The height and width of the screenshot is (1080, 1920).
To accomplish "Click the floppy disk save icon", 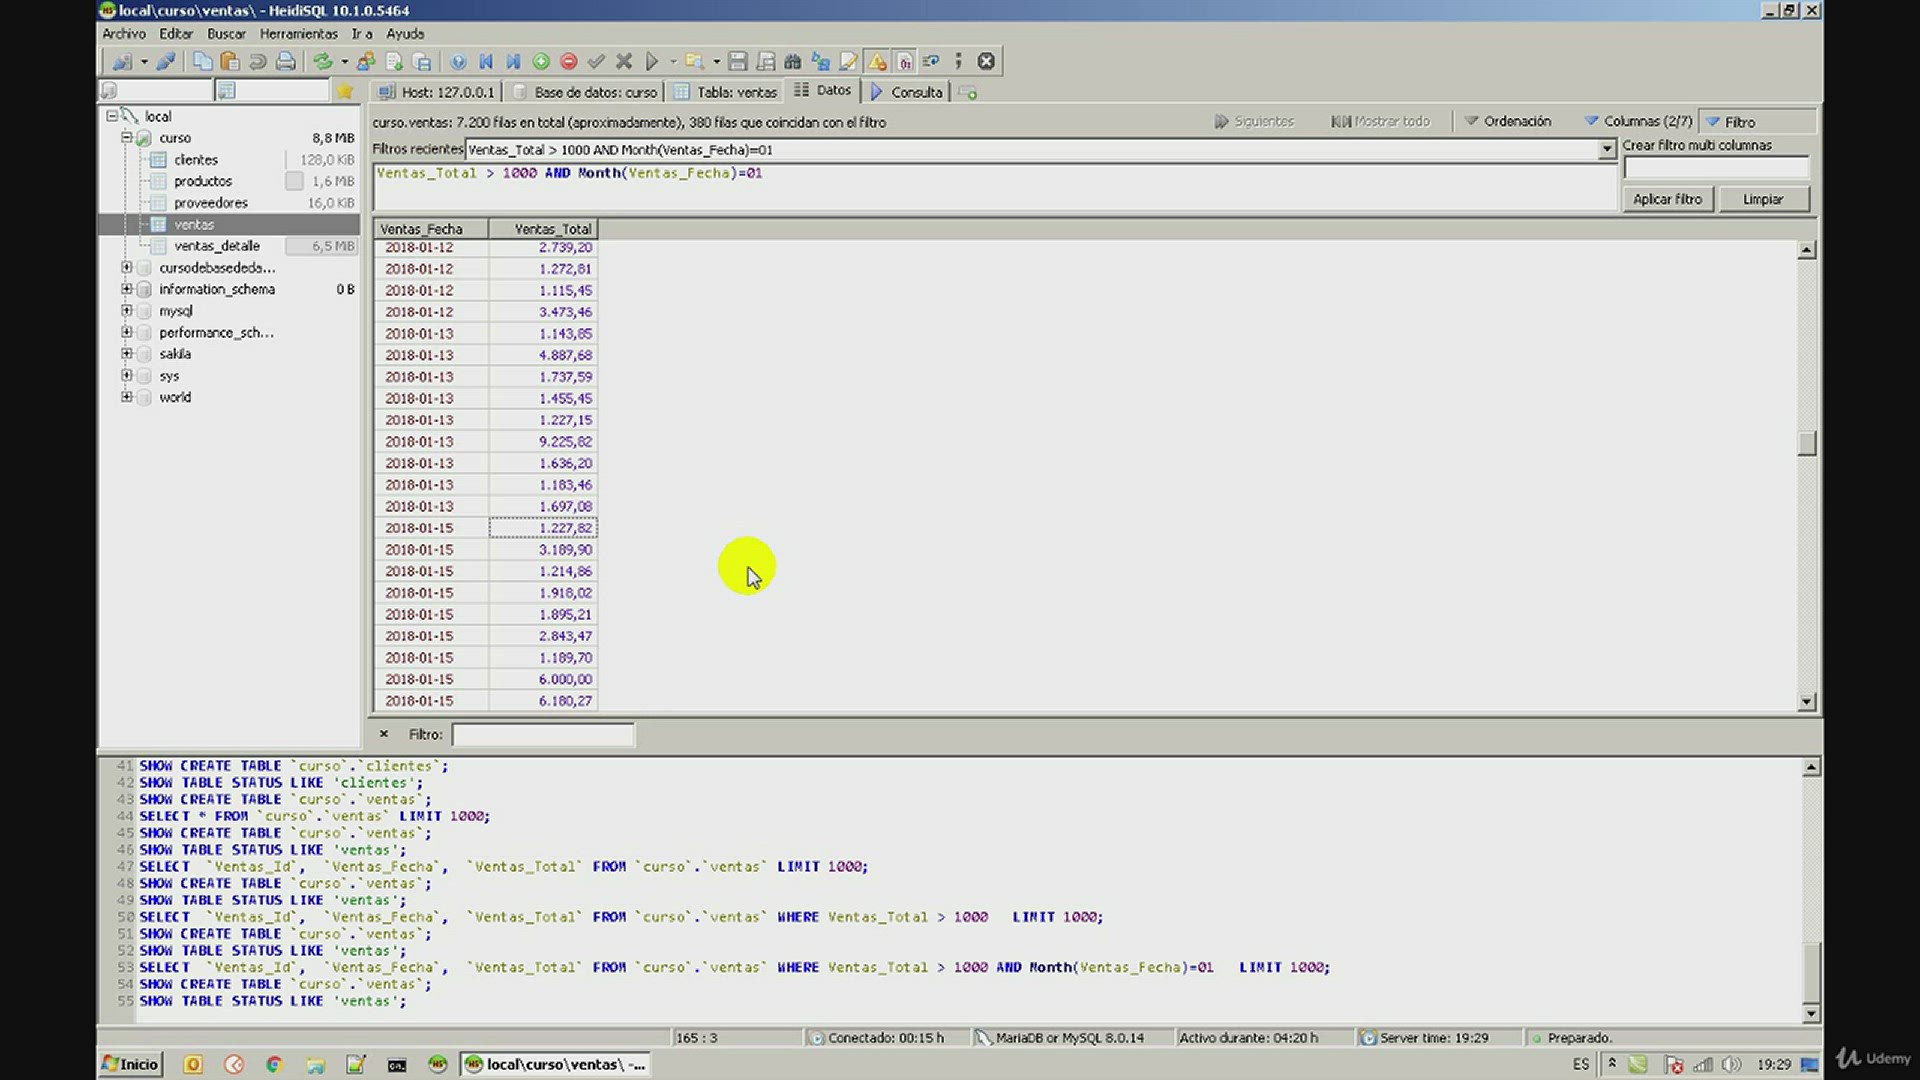I will pyautogui.click(x=738, y=61).
